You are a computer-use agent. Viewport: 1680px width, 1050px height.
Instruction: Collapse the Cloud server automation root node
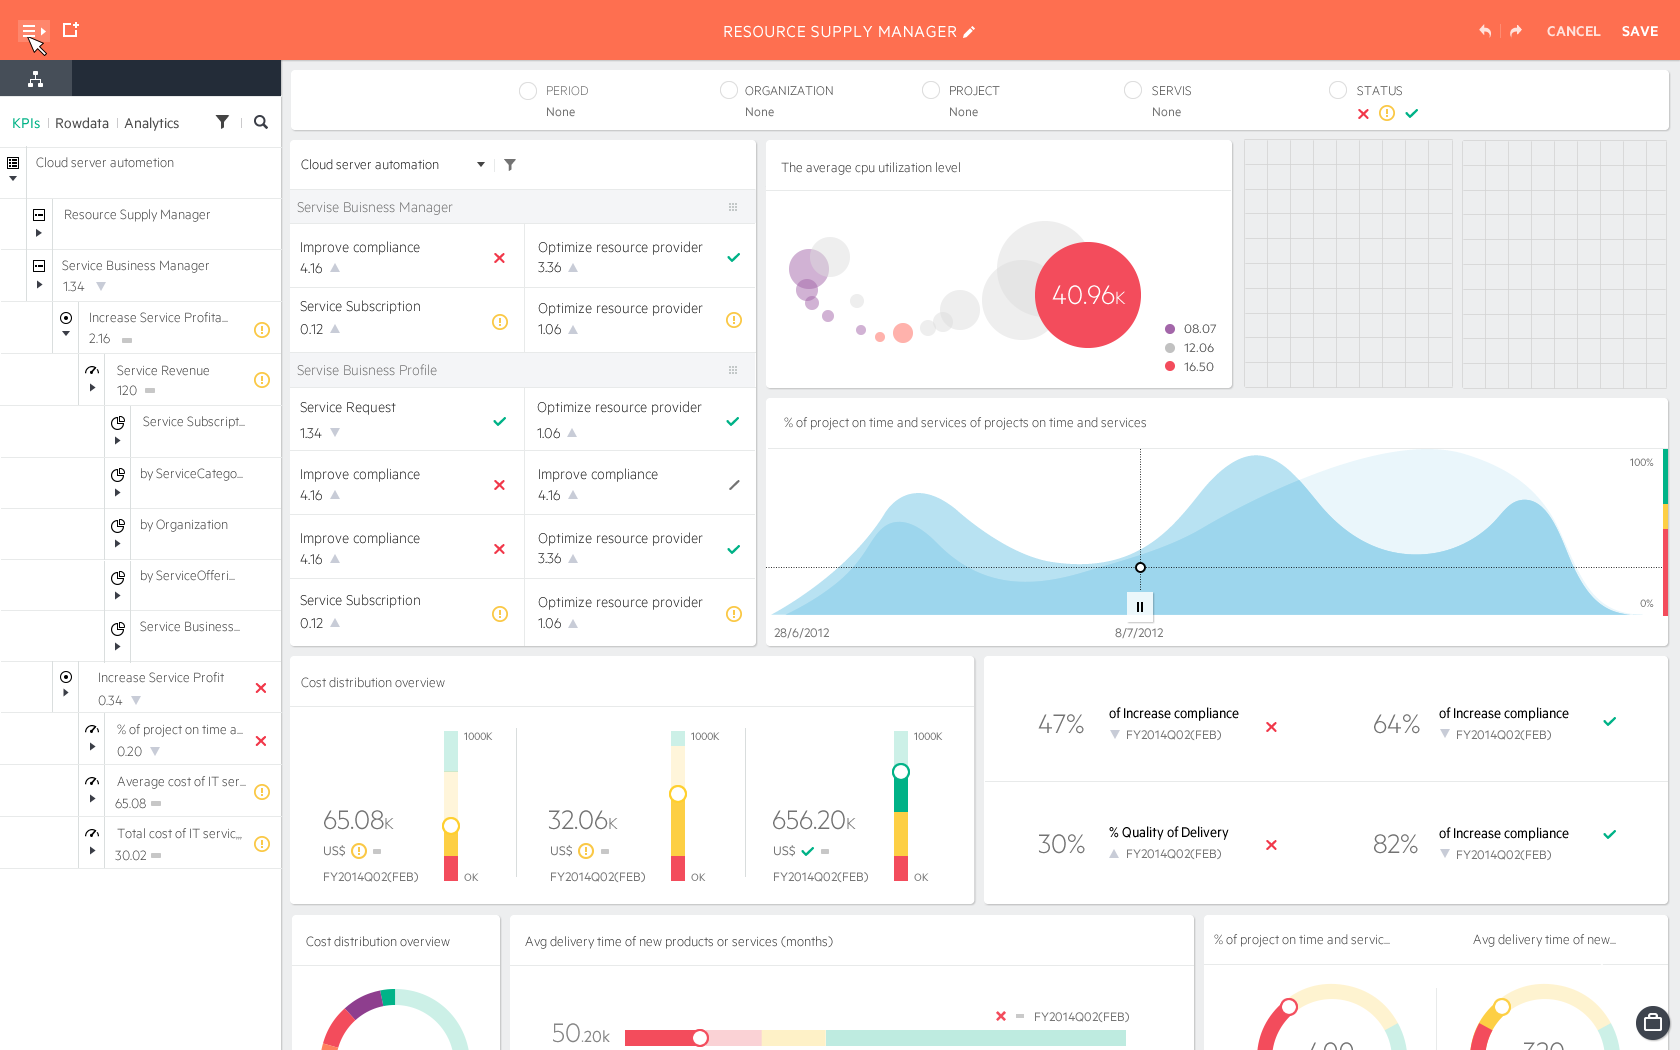pos(13,179)
